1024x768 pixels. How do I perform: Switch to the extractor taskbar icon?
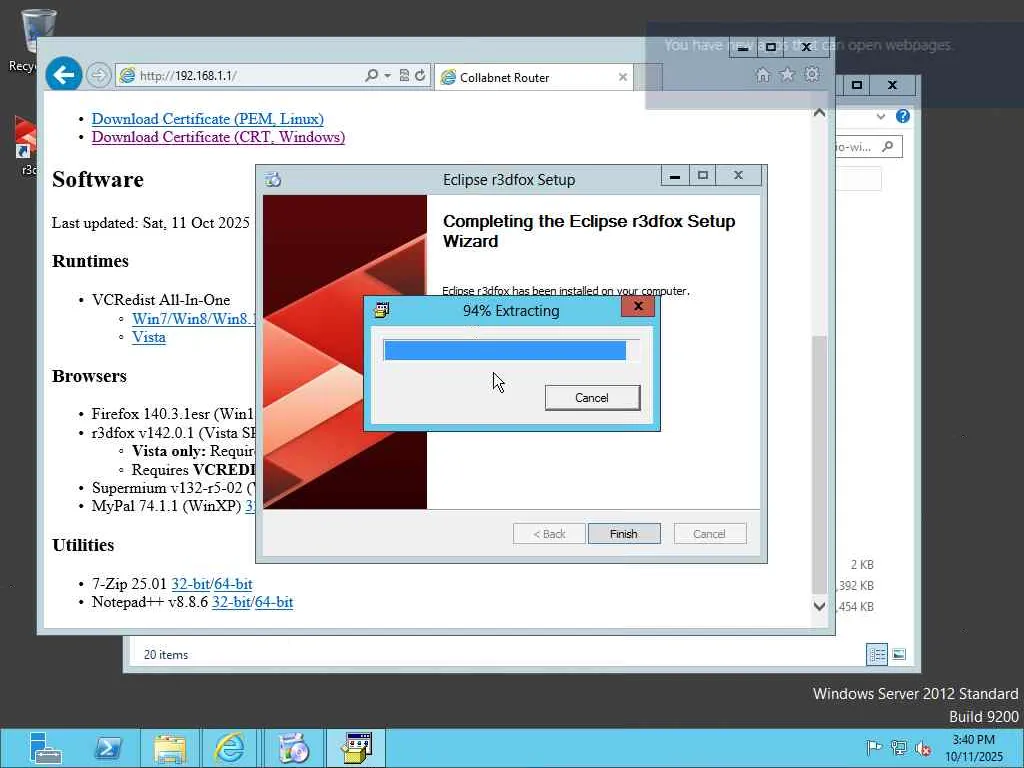pyautogui.click(x=357, y=748)
